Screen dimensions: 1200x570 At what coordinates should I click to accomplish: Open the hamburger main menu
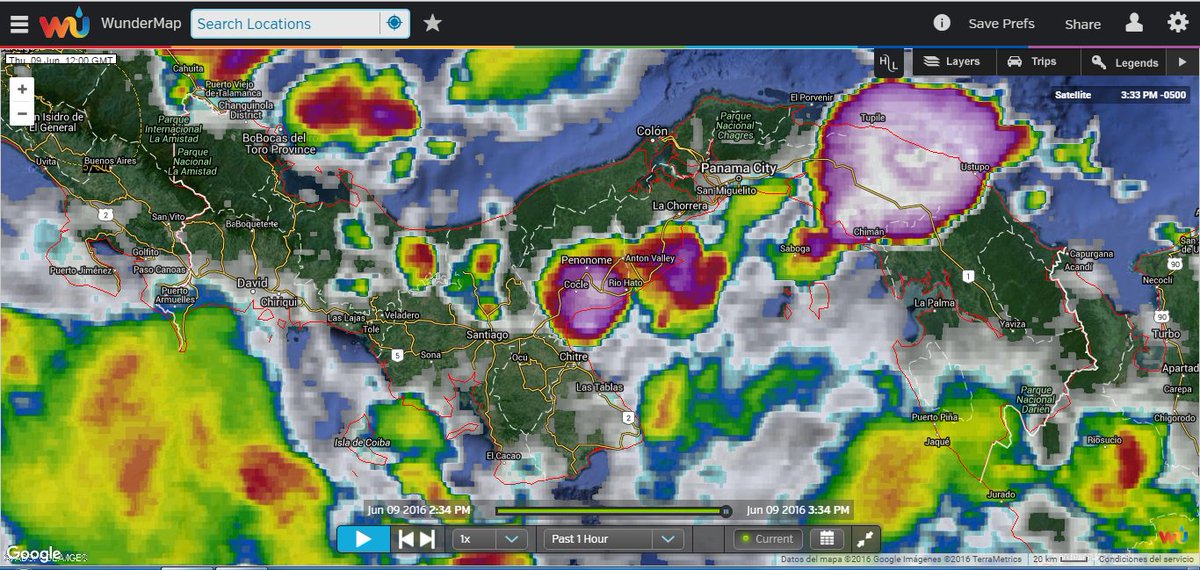(x=18, y=23)
